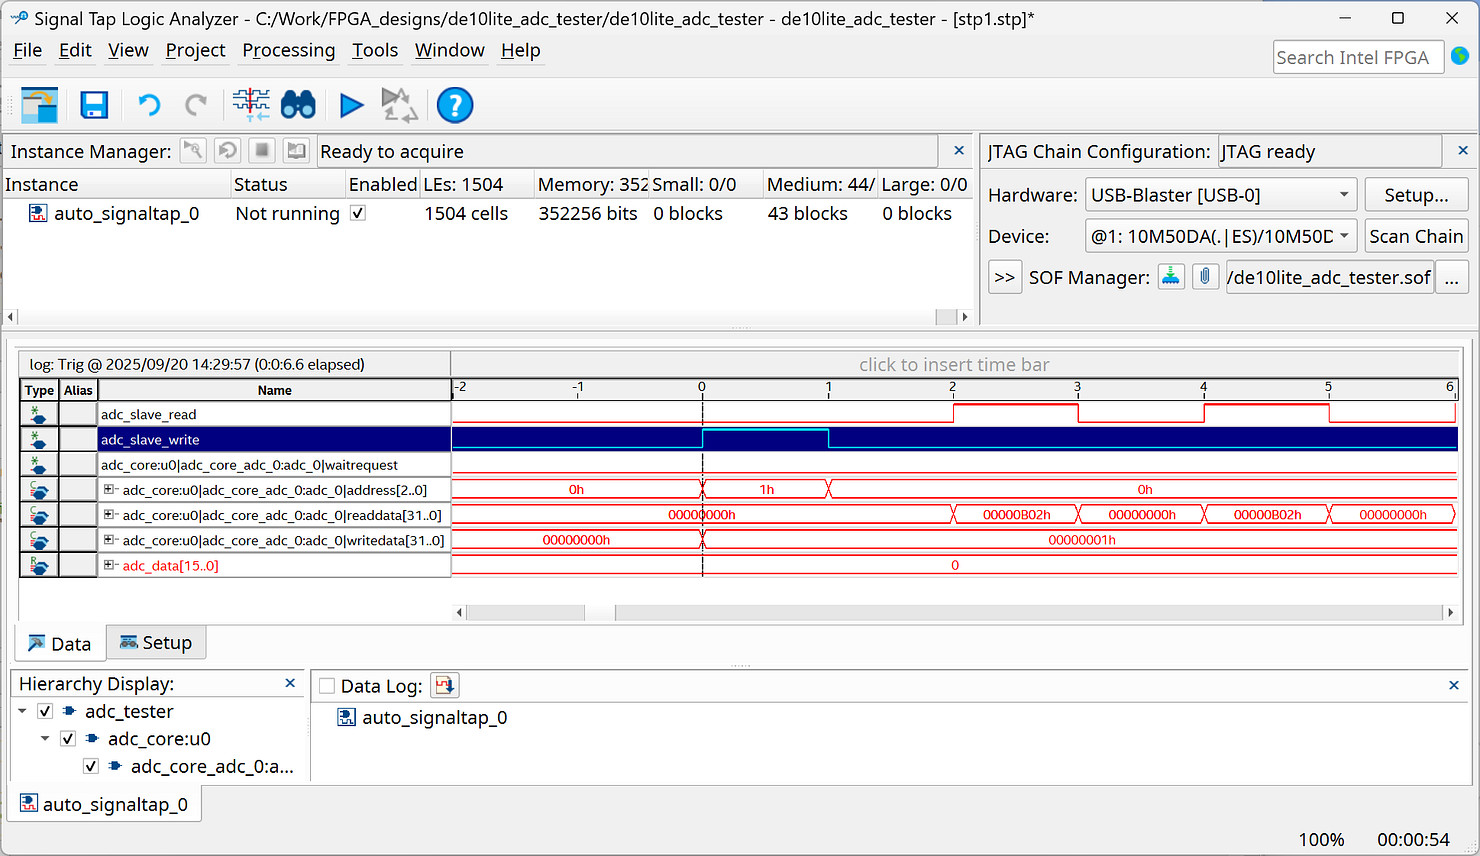1480x856 pixels.
Task: Click the Data Log save icon
Action: [444, 685]
